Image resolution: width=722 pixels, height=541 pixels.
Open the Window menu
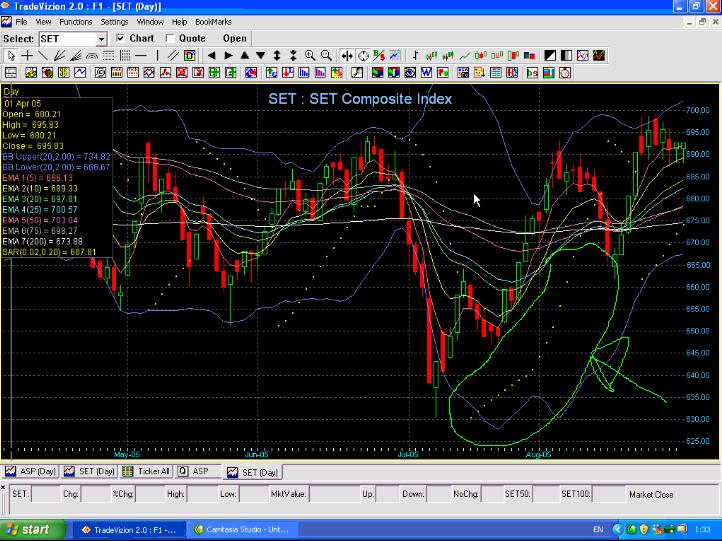[x=150, y=22]
